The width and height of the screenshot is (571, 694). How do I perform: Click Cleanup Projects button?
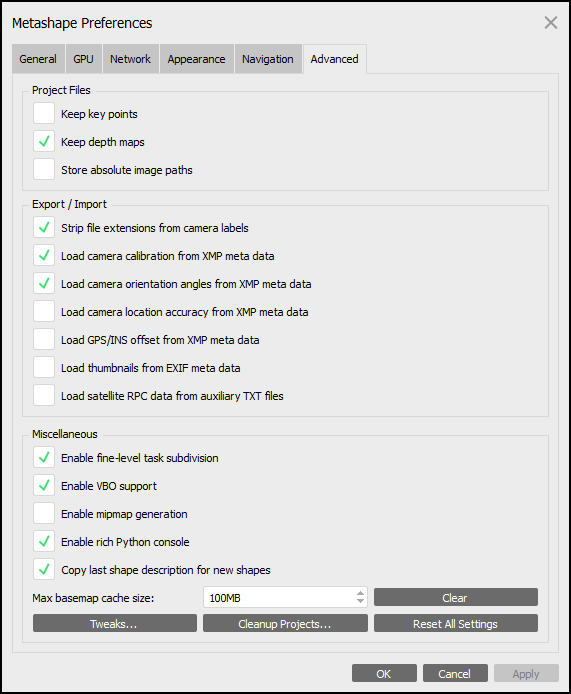[x=285, y=623]
